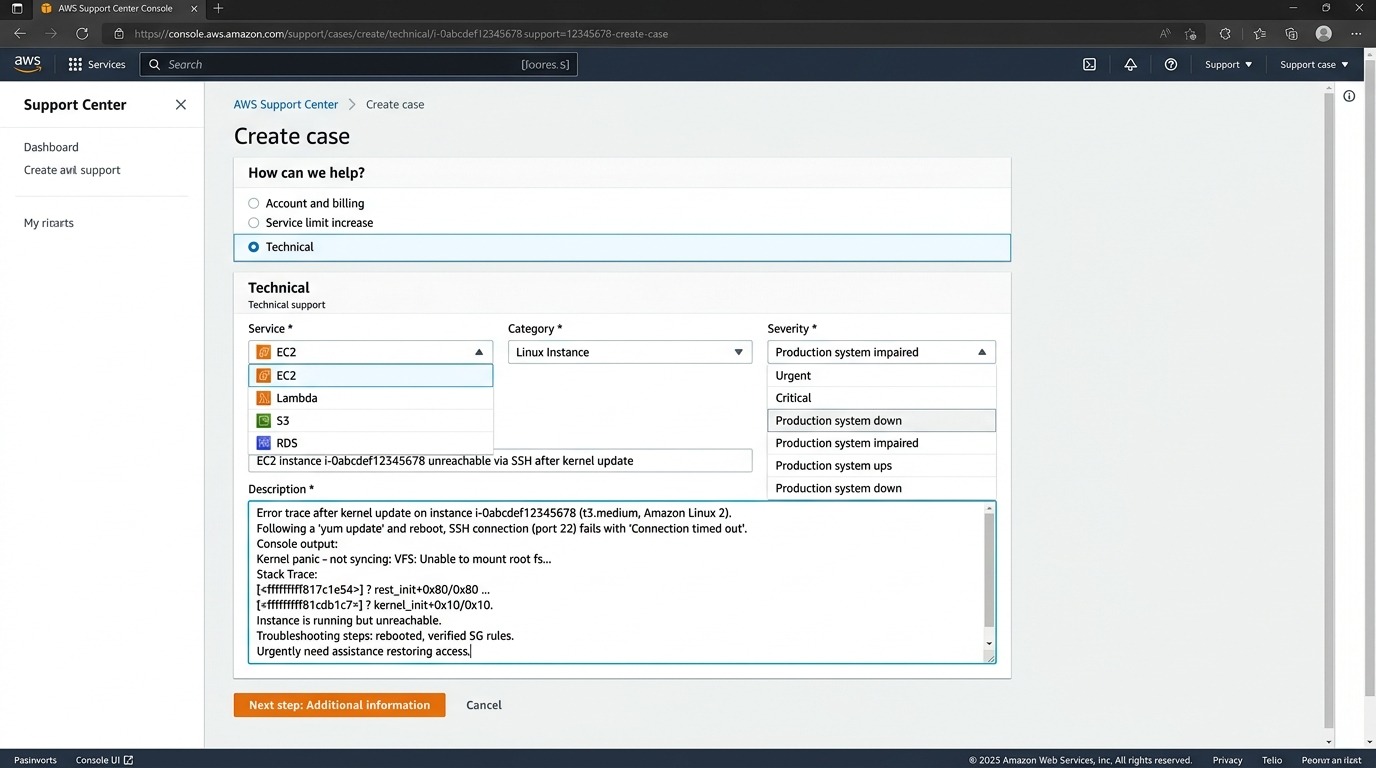Open My riarts sidebar item

click(x=49, y=223)
